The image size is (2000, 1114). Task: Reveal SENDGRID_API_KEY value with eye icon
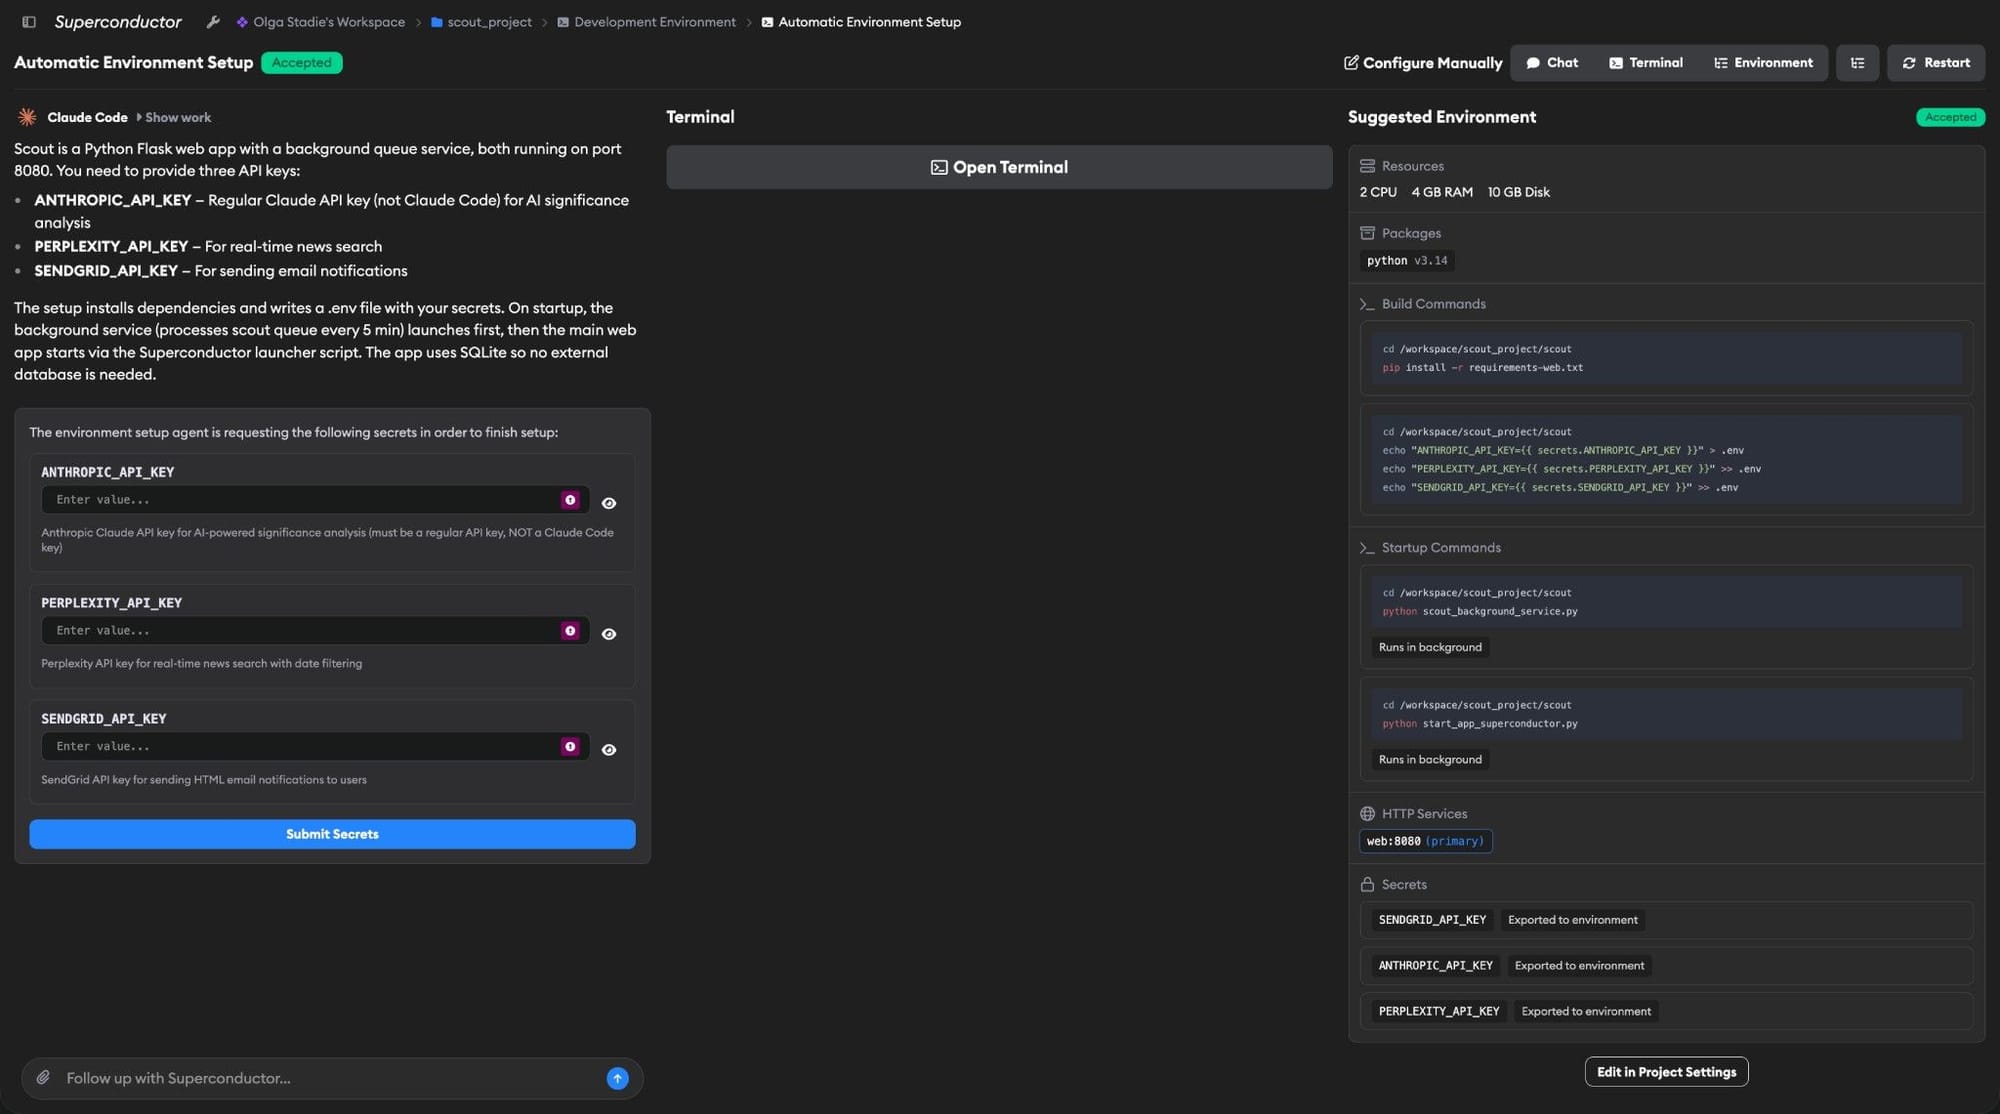pos(609,750)
